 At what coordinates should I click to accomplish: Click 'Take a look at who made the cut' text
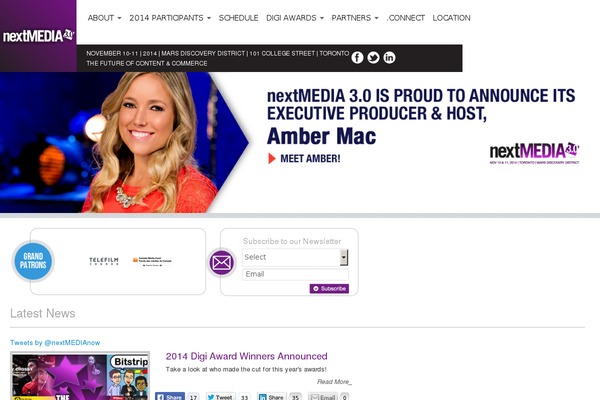tap(246, 369)
